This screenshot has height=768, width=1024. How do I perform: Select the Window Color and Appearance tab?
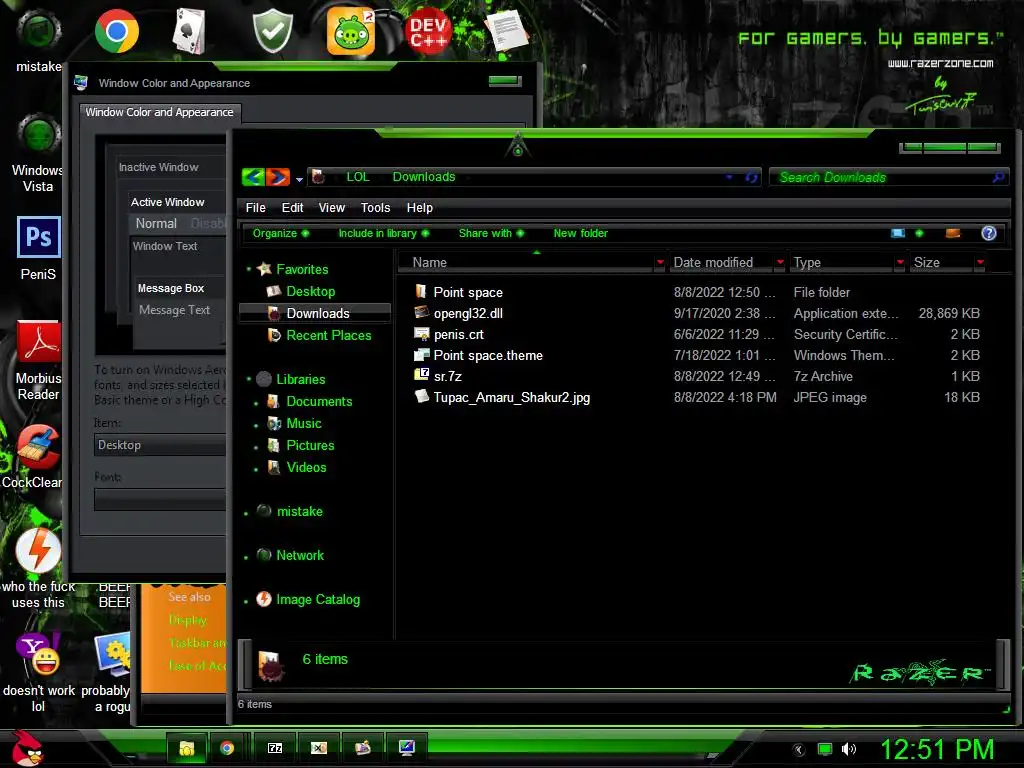coord(160,112)
